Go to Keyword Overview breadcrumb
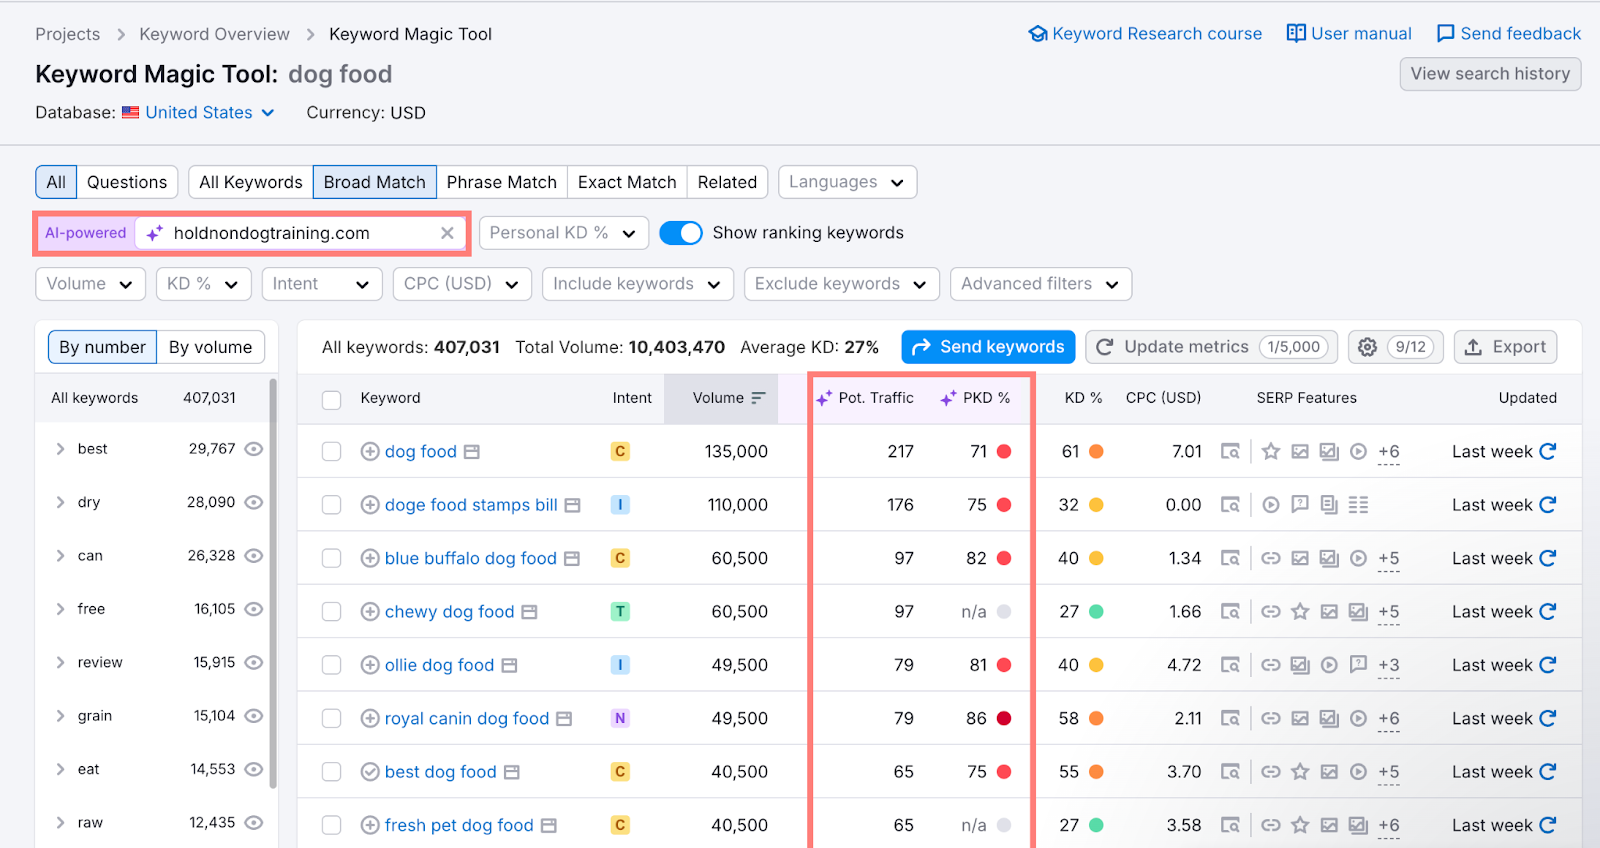The width and height of the screenshot is (1600, 848). tap(214, 34)
